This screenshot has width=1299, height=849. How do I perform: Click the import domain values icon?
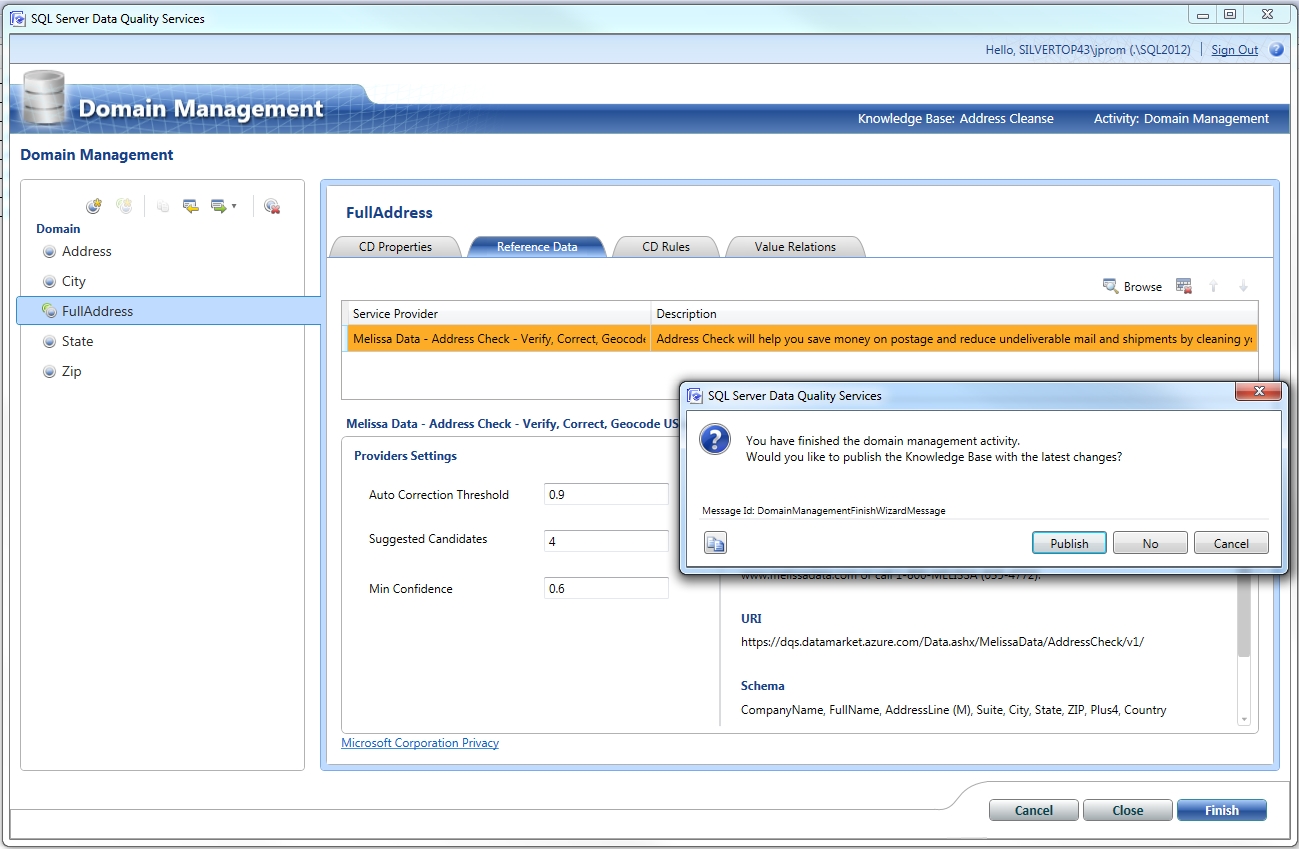tap(190, 206)
